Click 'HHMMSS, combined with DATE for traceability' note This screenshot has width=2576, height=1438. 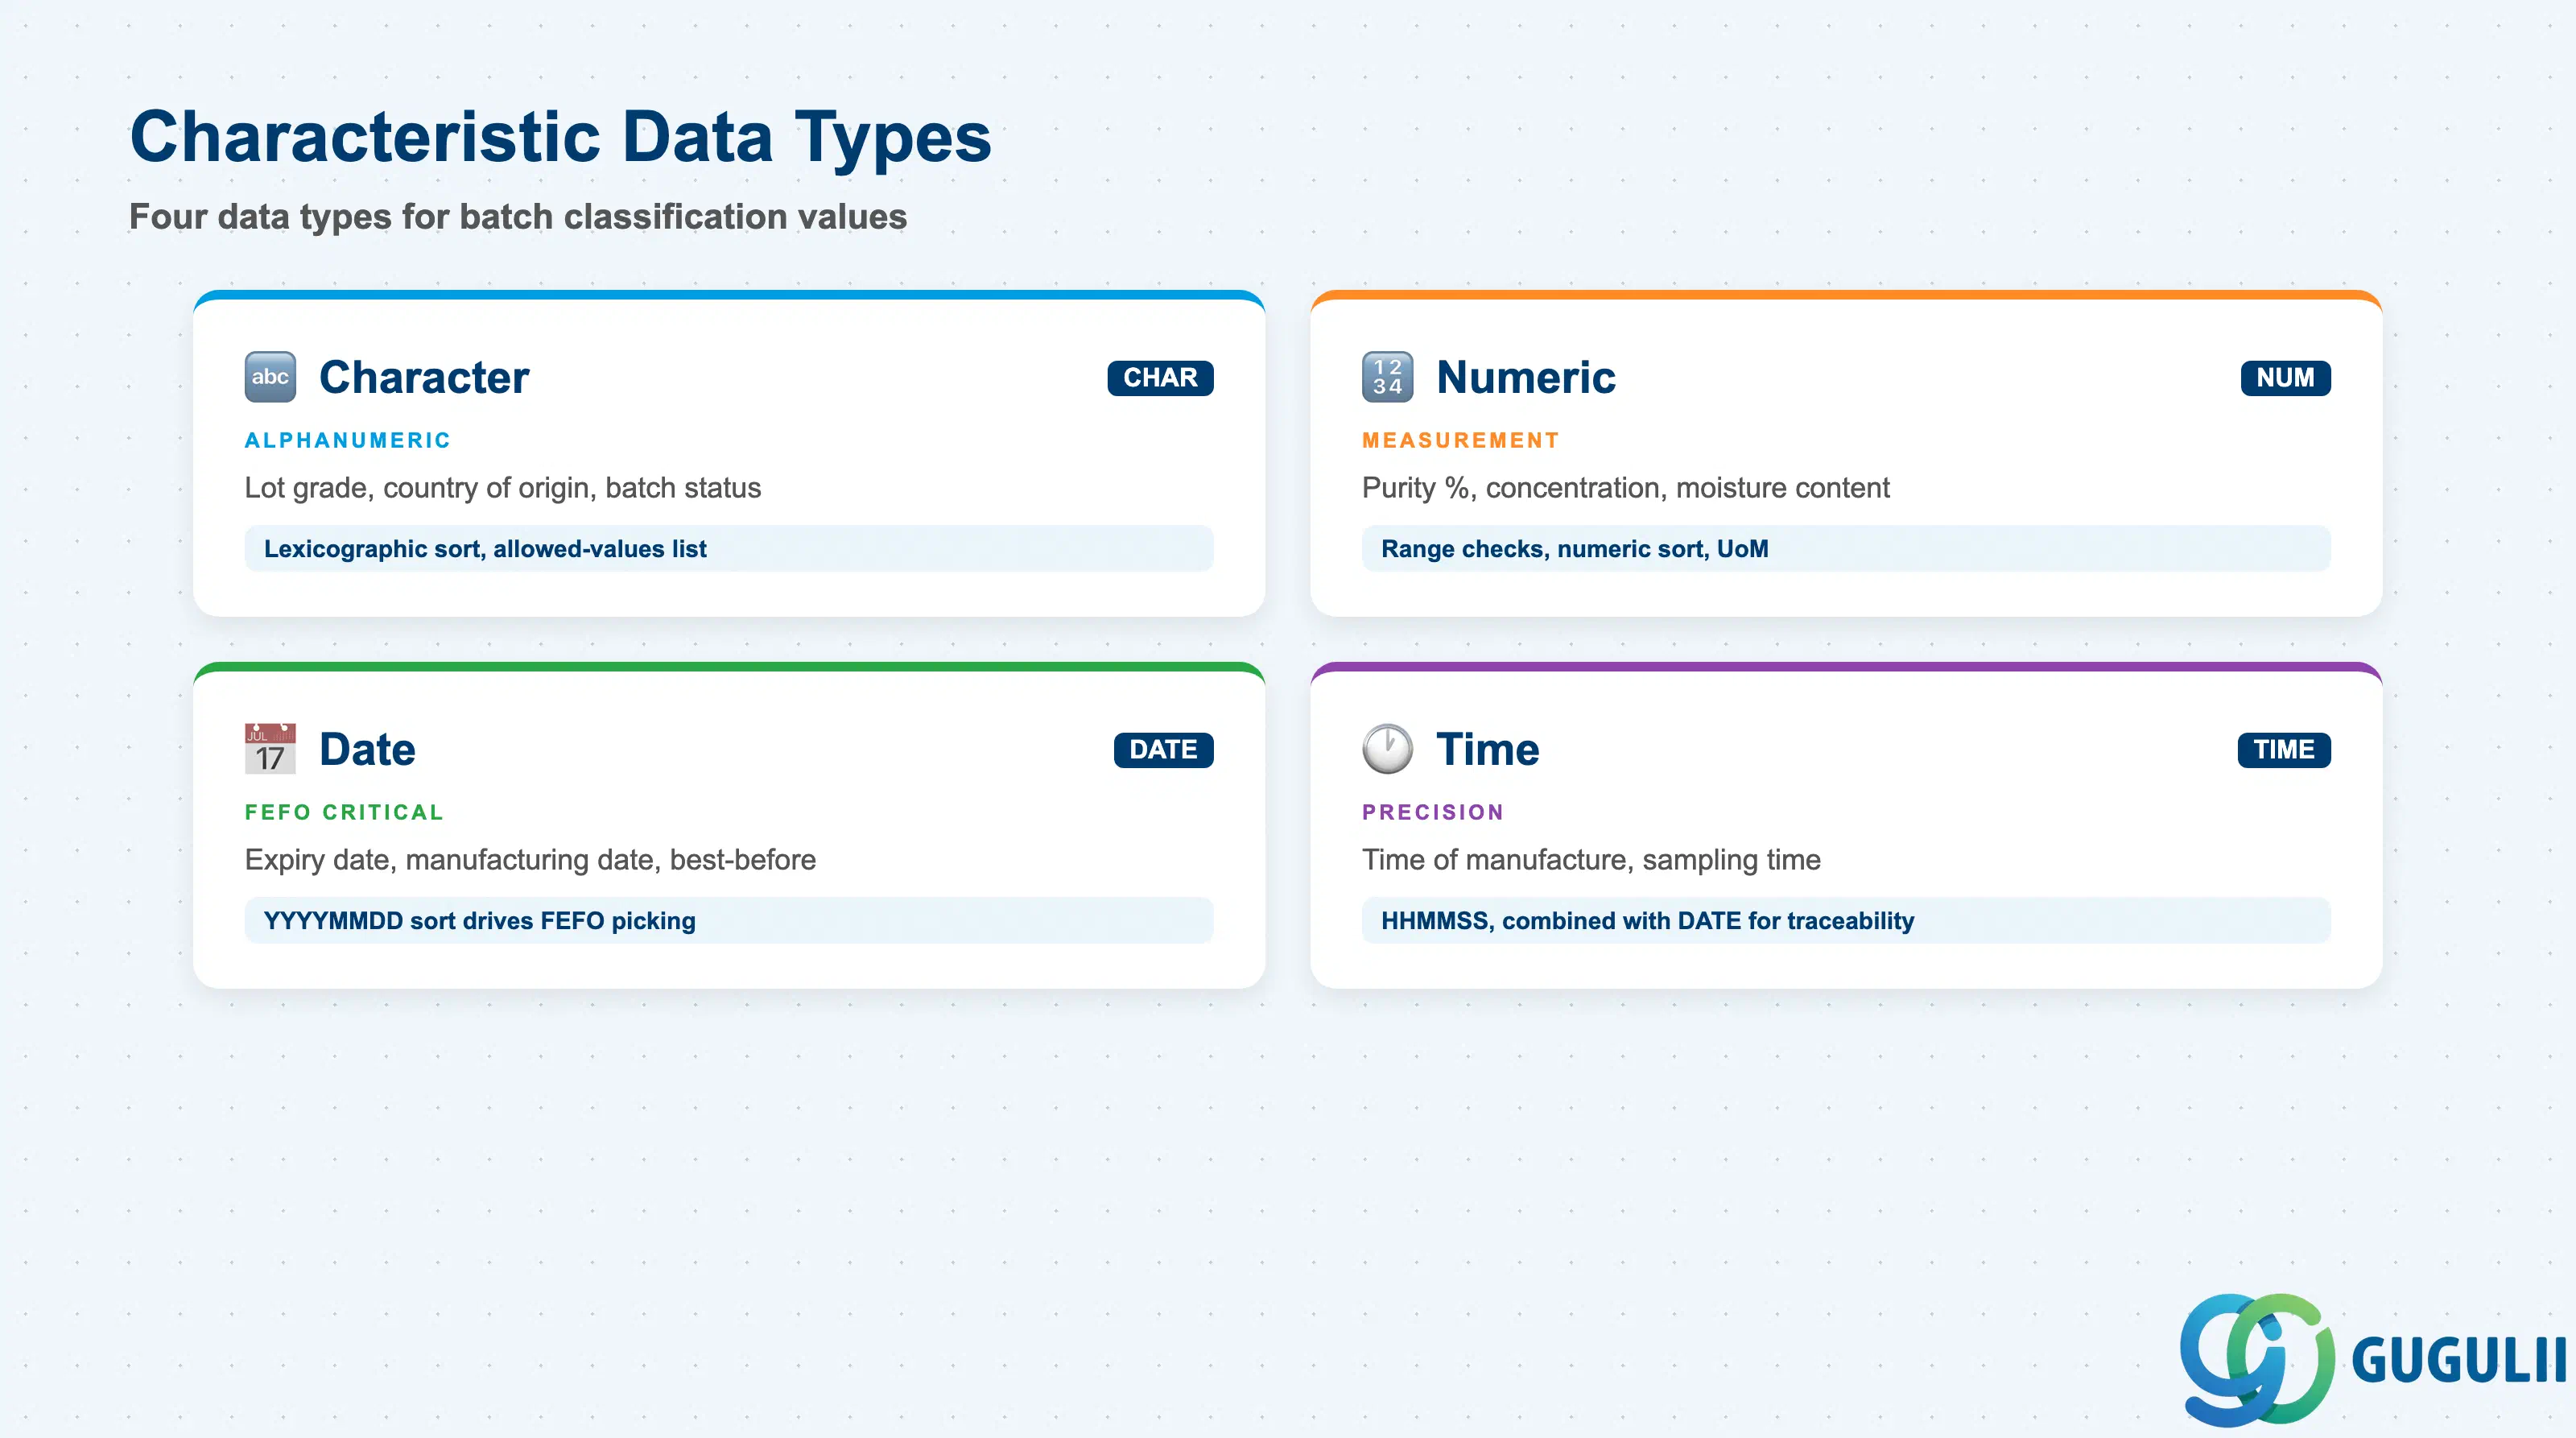1846,921
